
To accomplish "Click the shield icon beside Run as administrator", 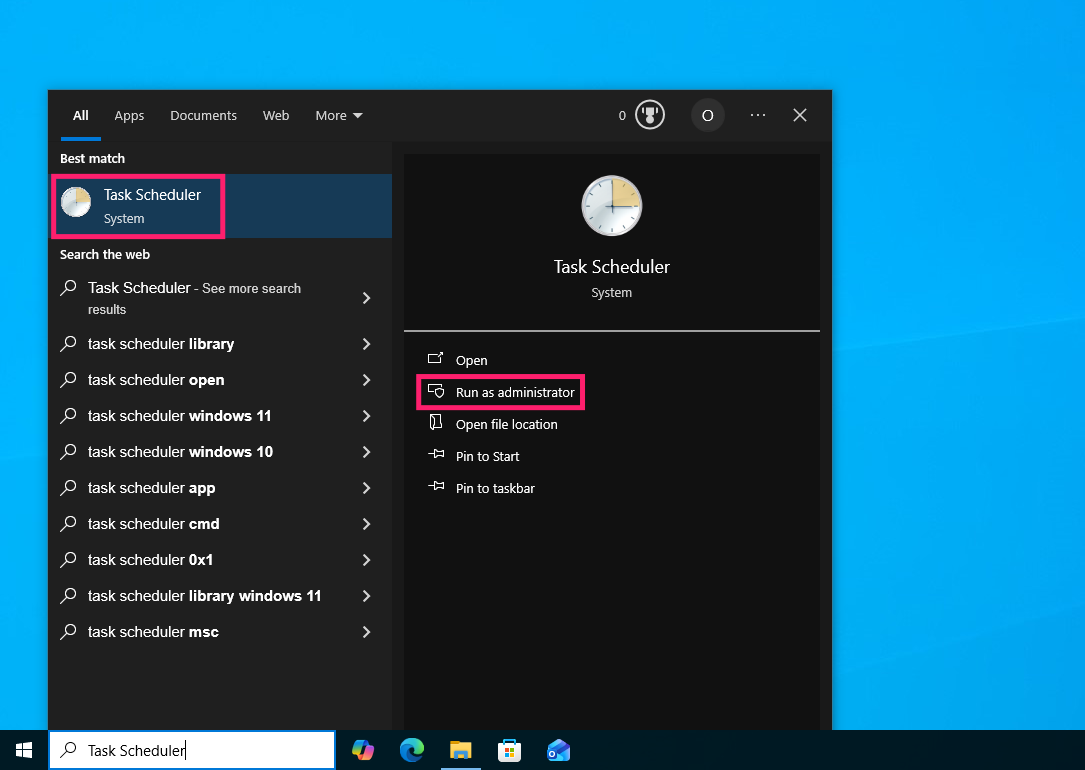I will (x=436, y=391).
